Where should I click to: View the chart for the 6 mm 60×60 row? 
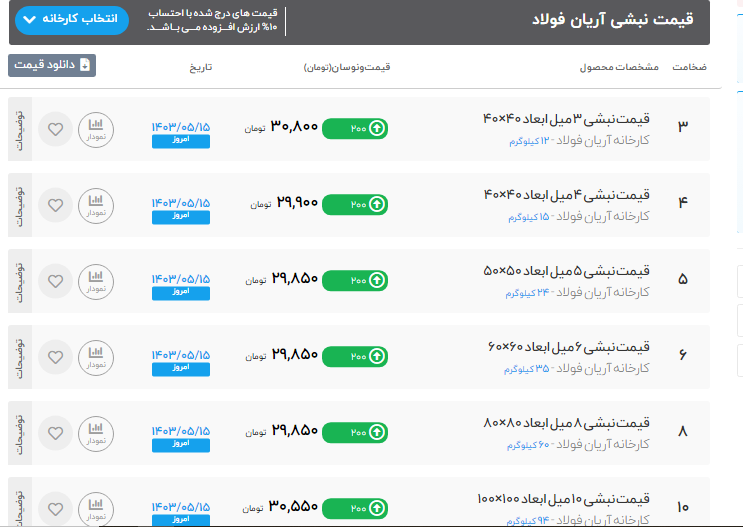tap(96, 356)
